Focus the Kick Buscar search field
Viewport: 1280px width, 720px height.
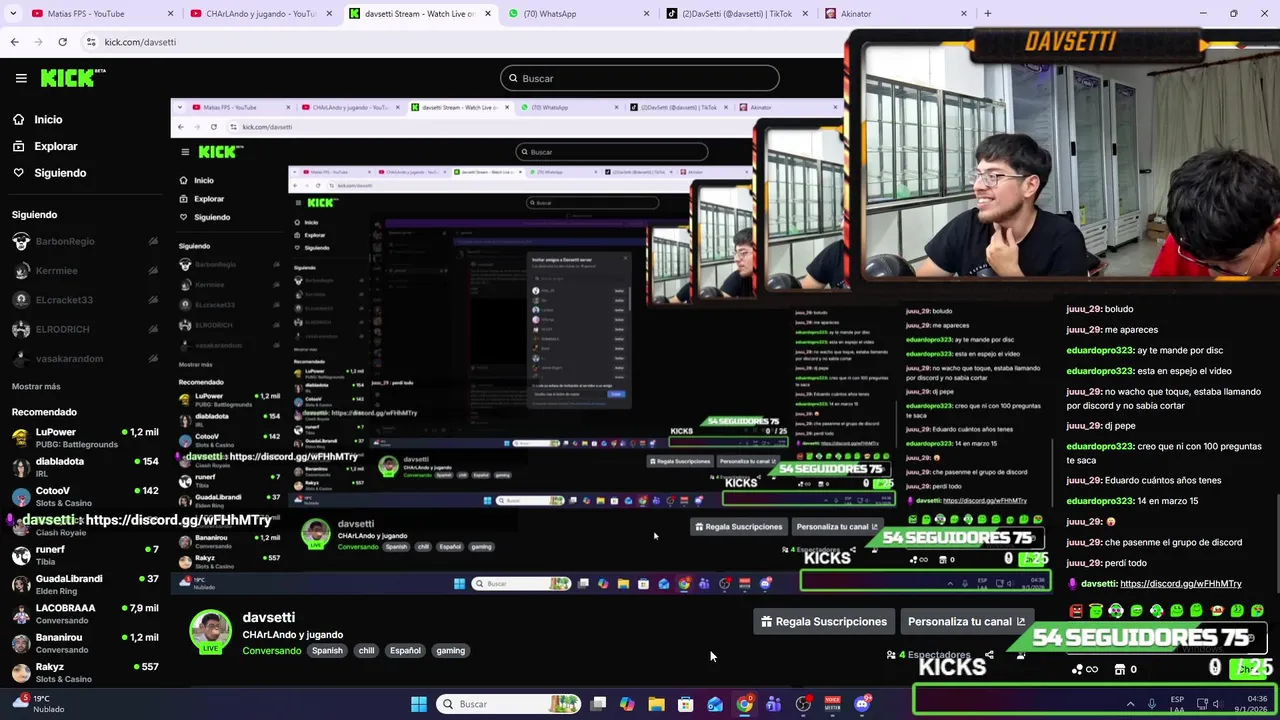[x=639, y=78]
